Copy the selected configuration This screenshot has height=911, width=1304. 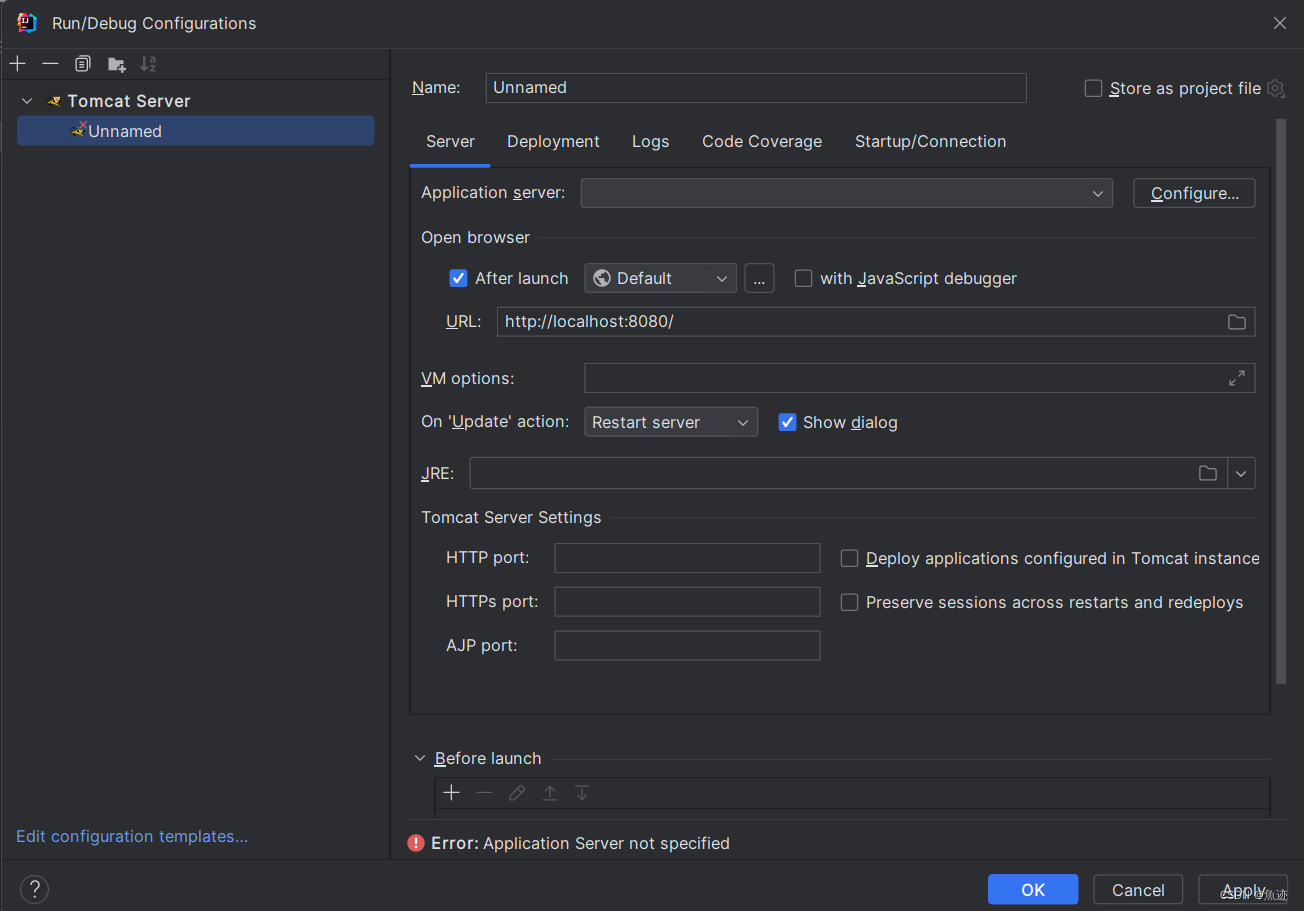pyautogui.click(x=83, y=64)
